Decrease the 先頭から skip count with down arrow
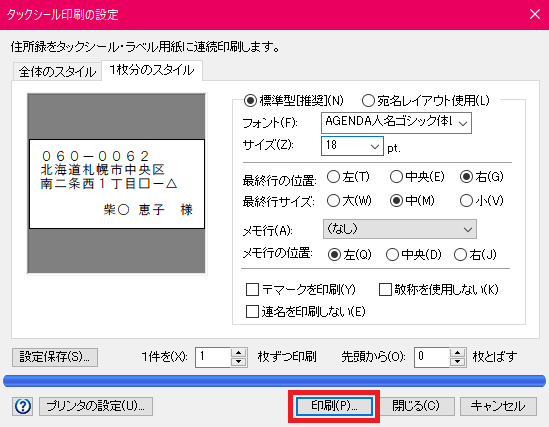549x427 pixels. point(457,362)
